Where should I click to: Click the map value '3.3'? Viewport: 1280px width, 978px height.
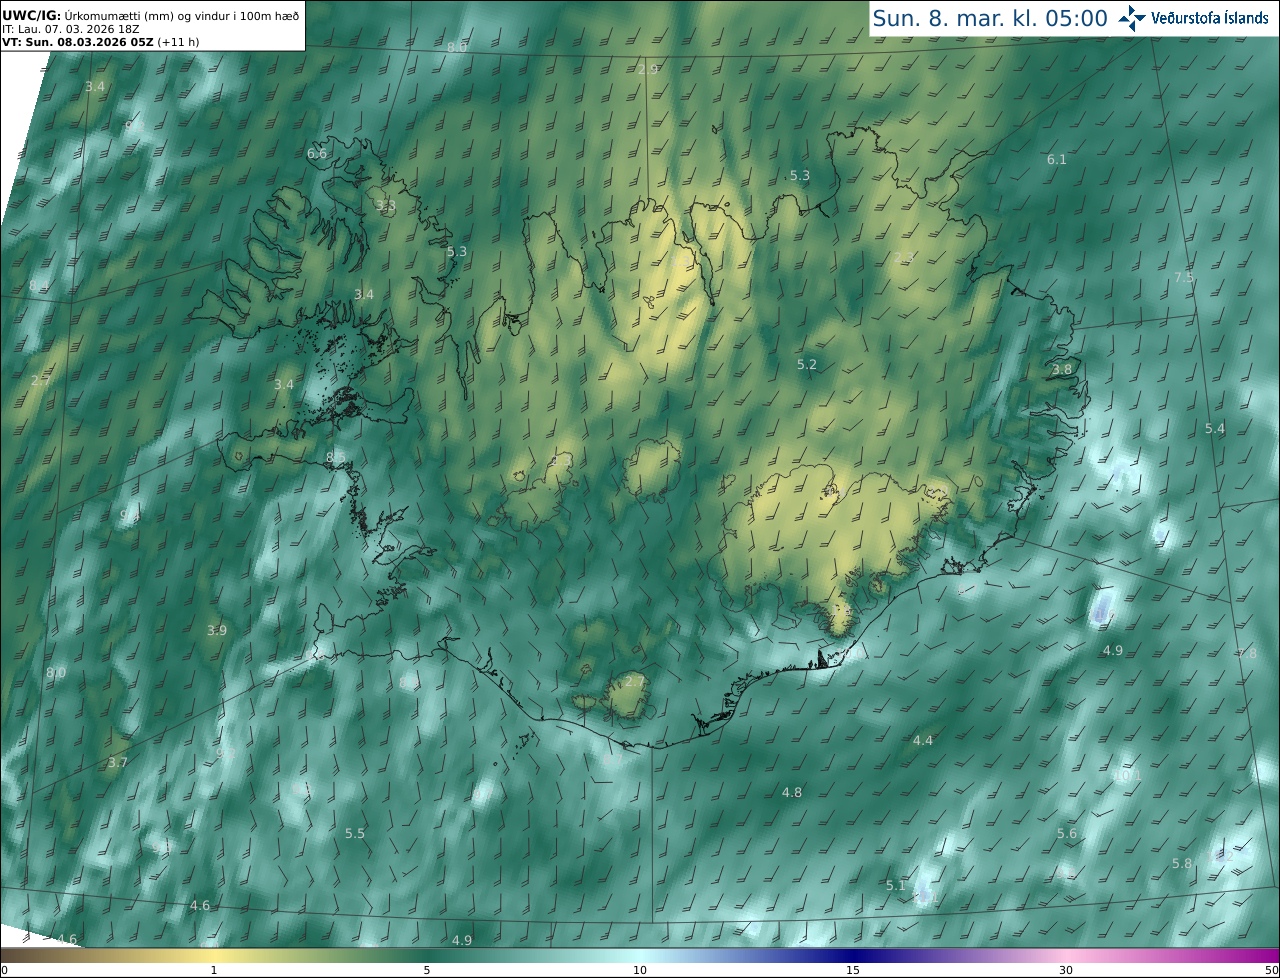[x=386, y=205]
